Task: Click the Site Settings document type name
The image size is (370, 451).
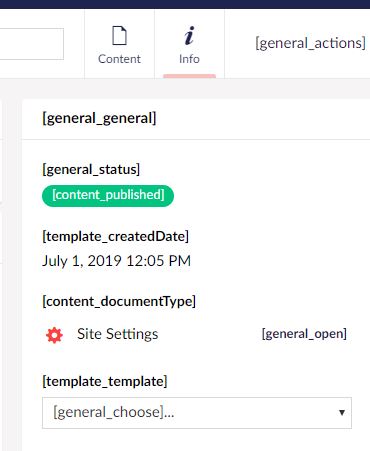Action: tap(118, 334)
